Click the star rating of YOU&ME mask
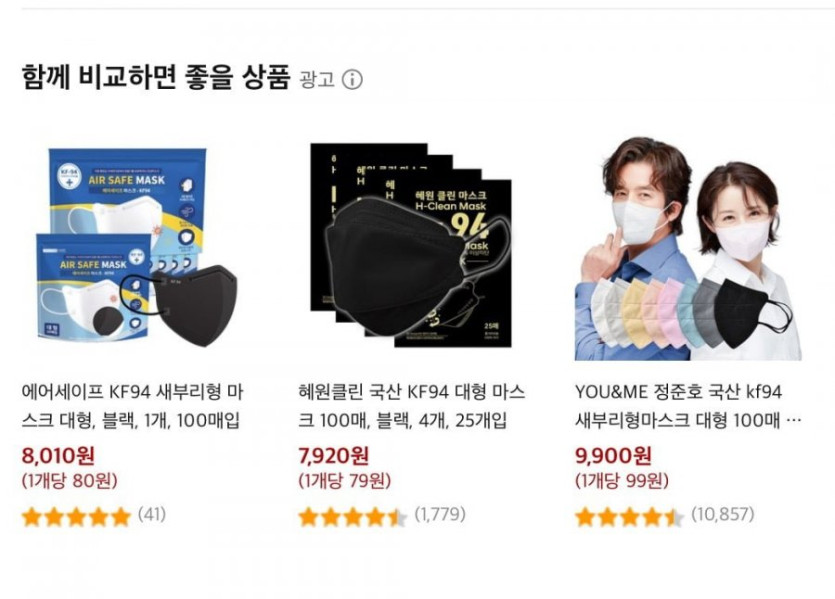Image resolution: width=835 pixels, height=599 pixels. point(629,517)
